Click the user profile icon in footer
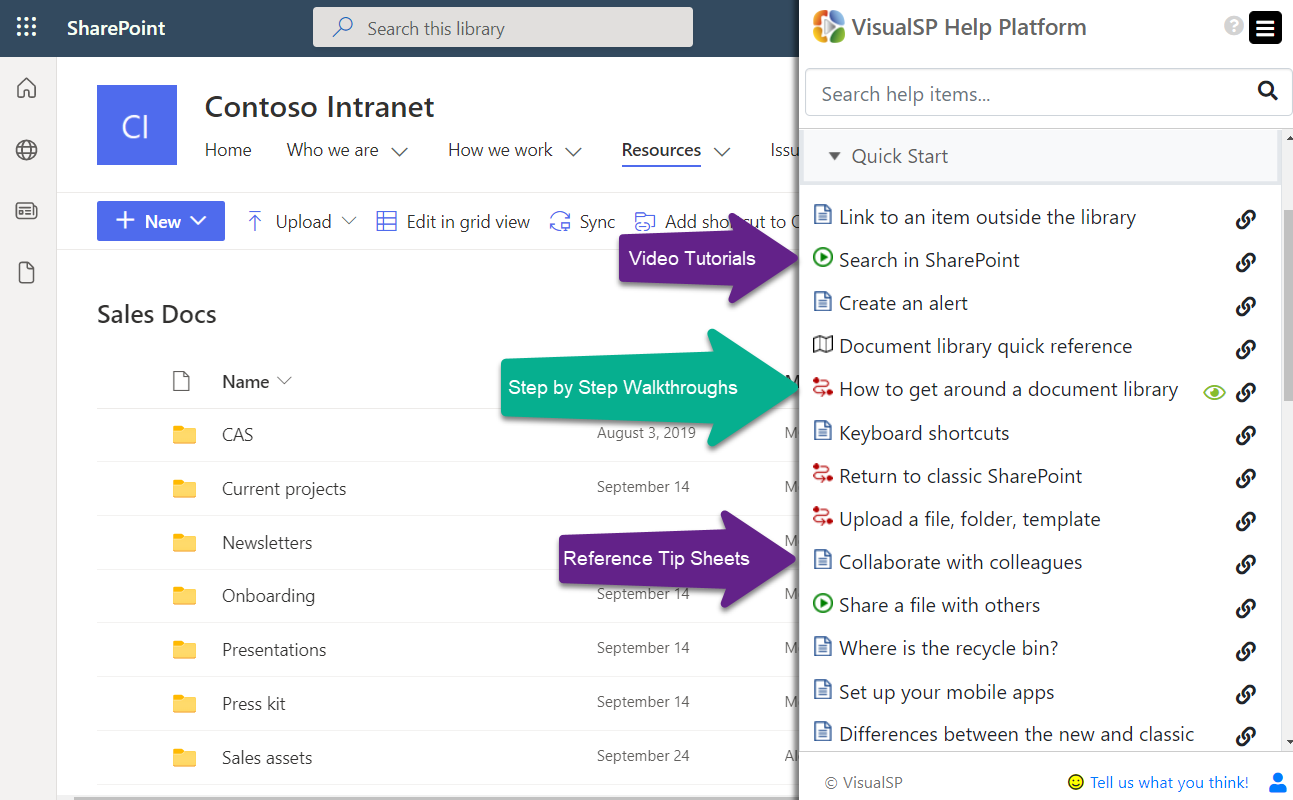 pyautogui.click(x=1277, y=782)
